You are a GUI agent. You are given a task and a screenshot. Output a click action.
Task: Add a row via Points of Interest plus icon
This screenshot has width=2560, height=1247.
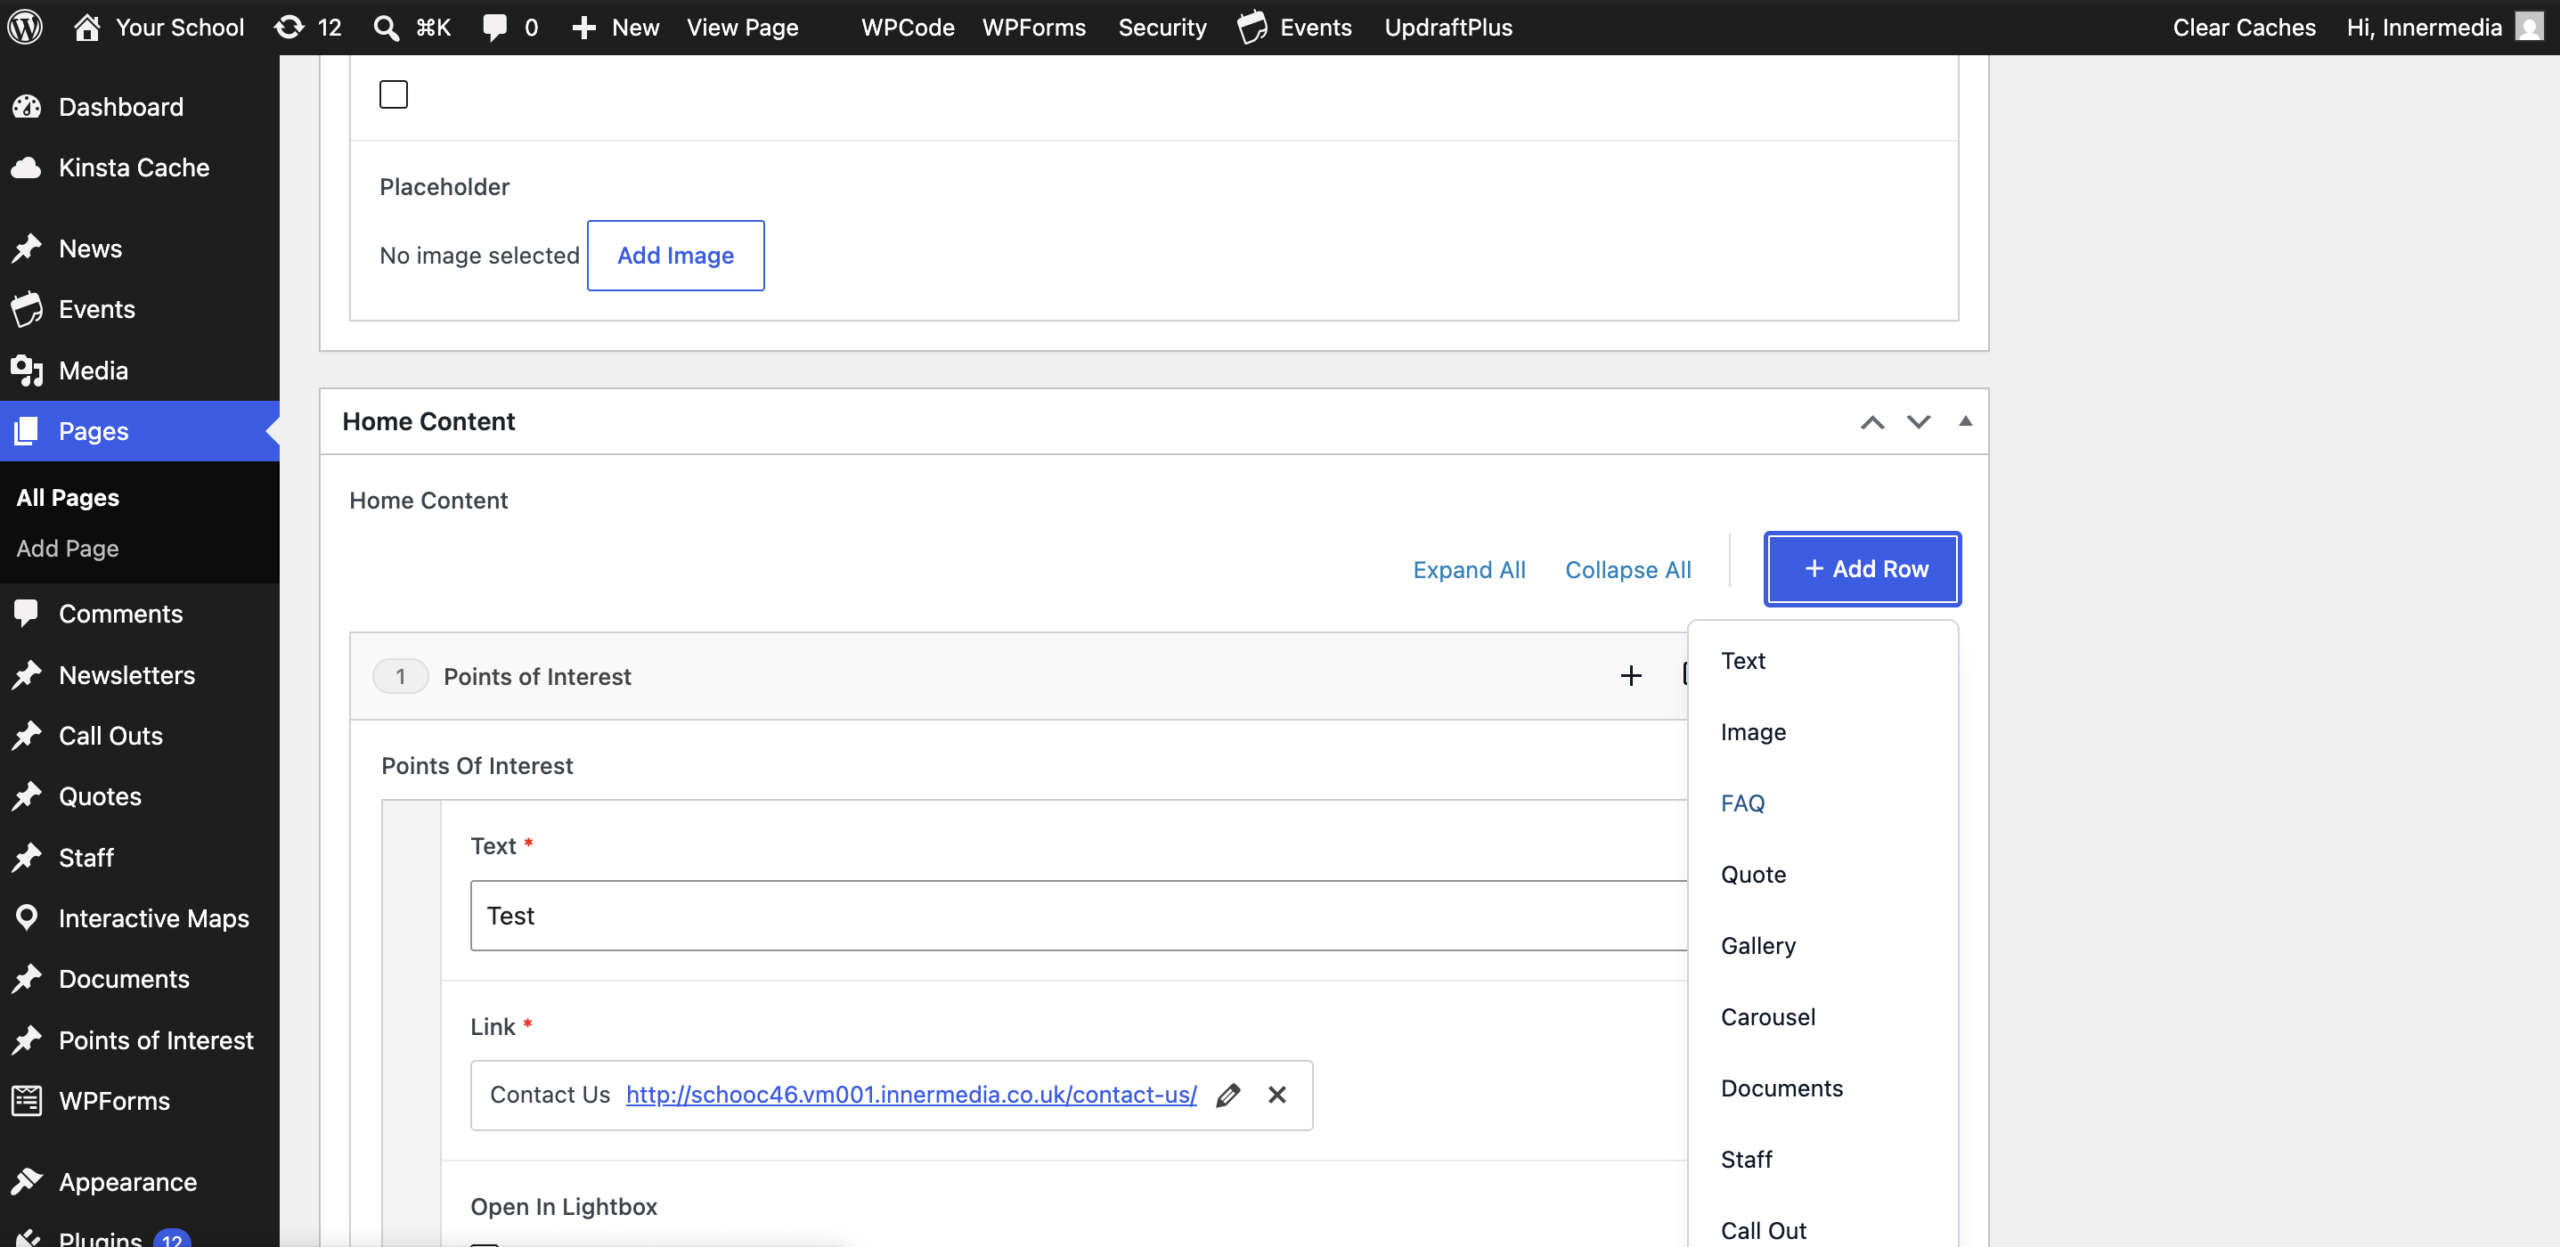(x=1631, y=676)
